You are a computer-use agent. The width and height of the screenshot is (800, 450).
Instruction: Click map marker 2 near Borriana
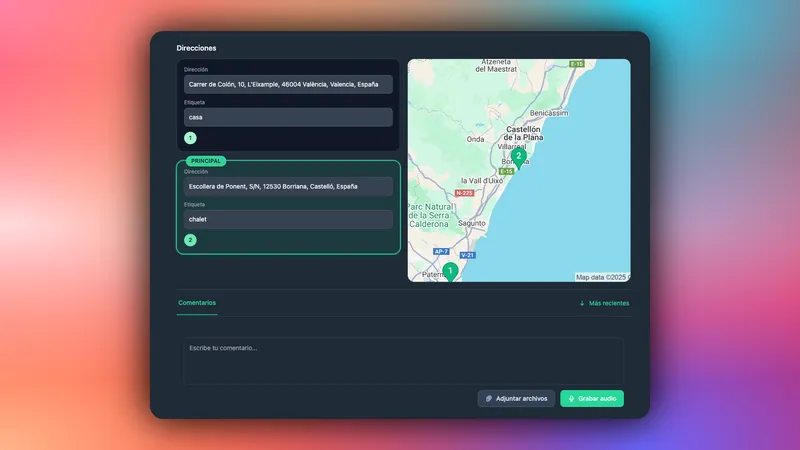(x=518, y=158)
